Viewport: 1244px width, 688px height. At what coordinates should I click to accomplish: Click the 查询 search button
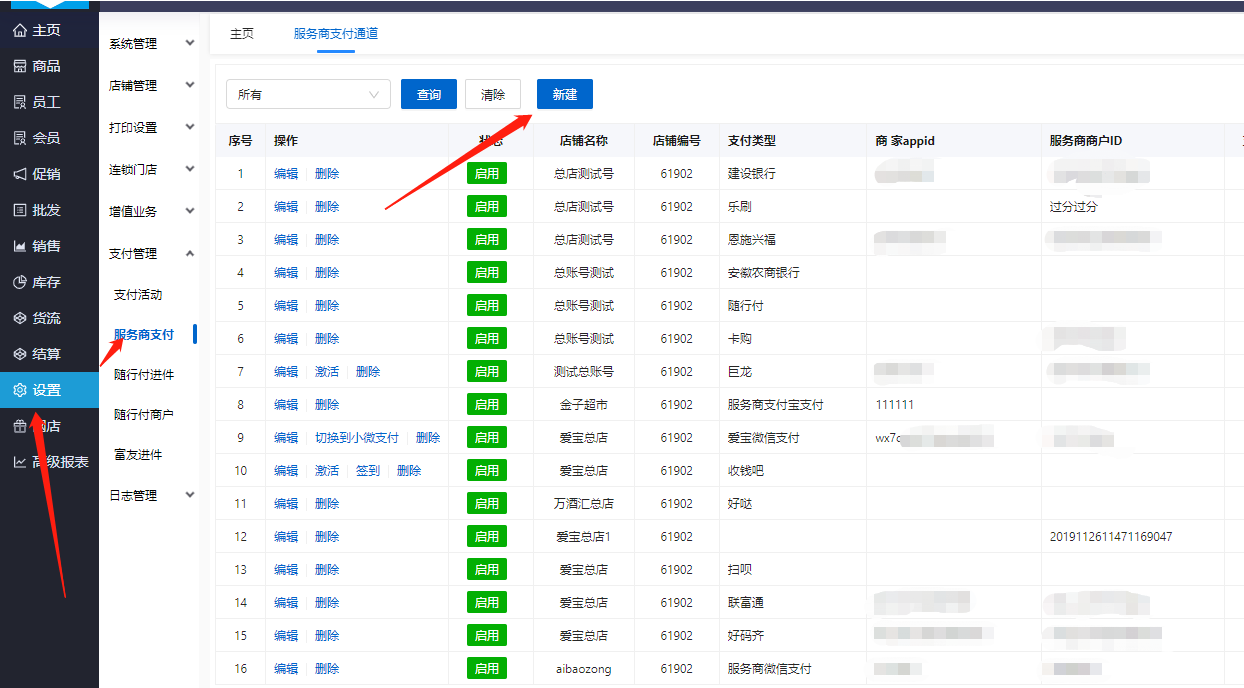click(429, 94)
